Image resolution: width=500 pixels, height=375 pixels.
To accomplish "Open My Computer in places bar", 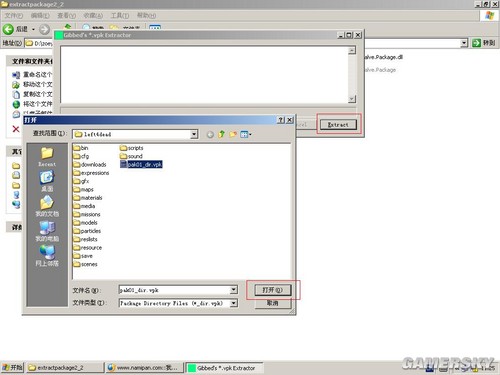I will pos(47,231).
